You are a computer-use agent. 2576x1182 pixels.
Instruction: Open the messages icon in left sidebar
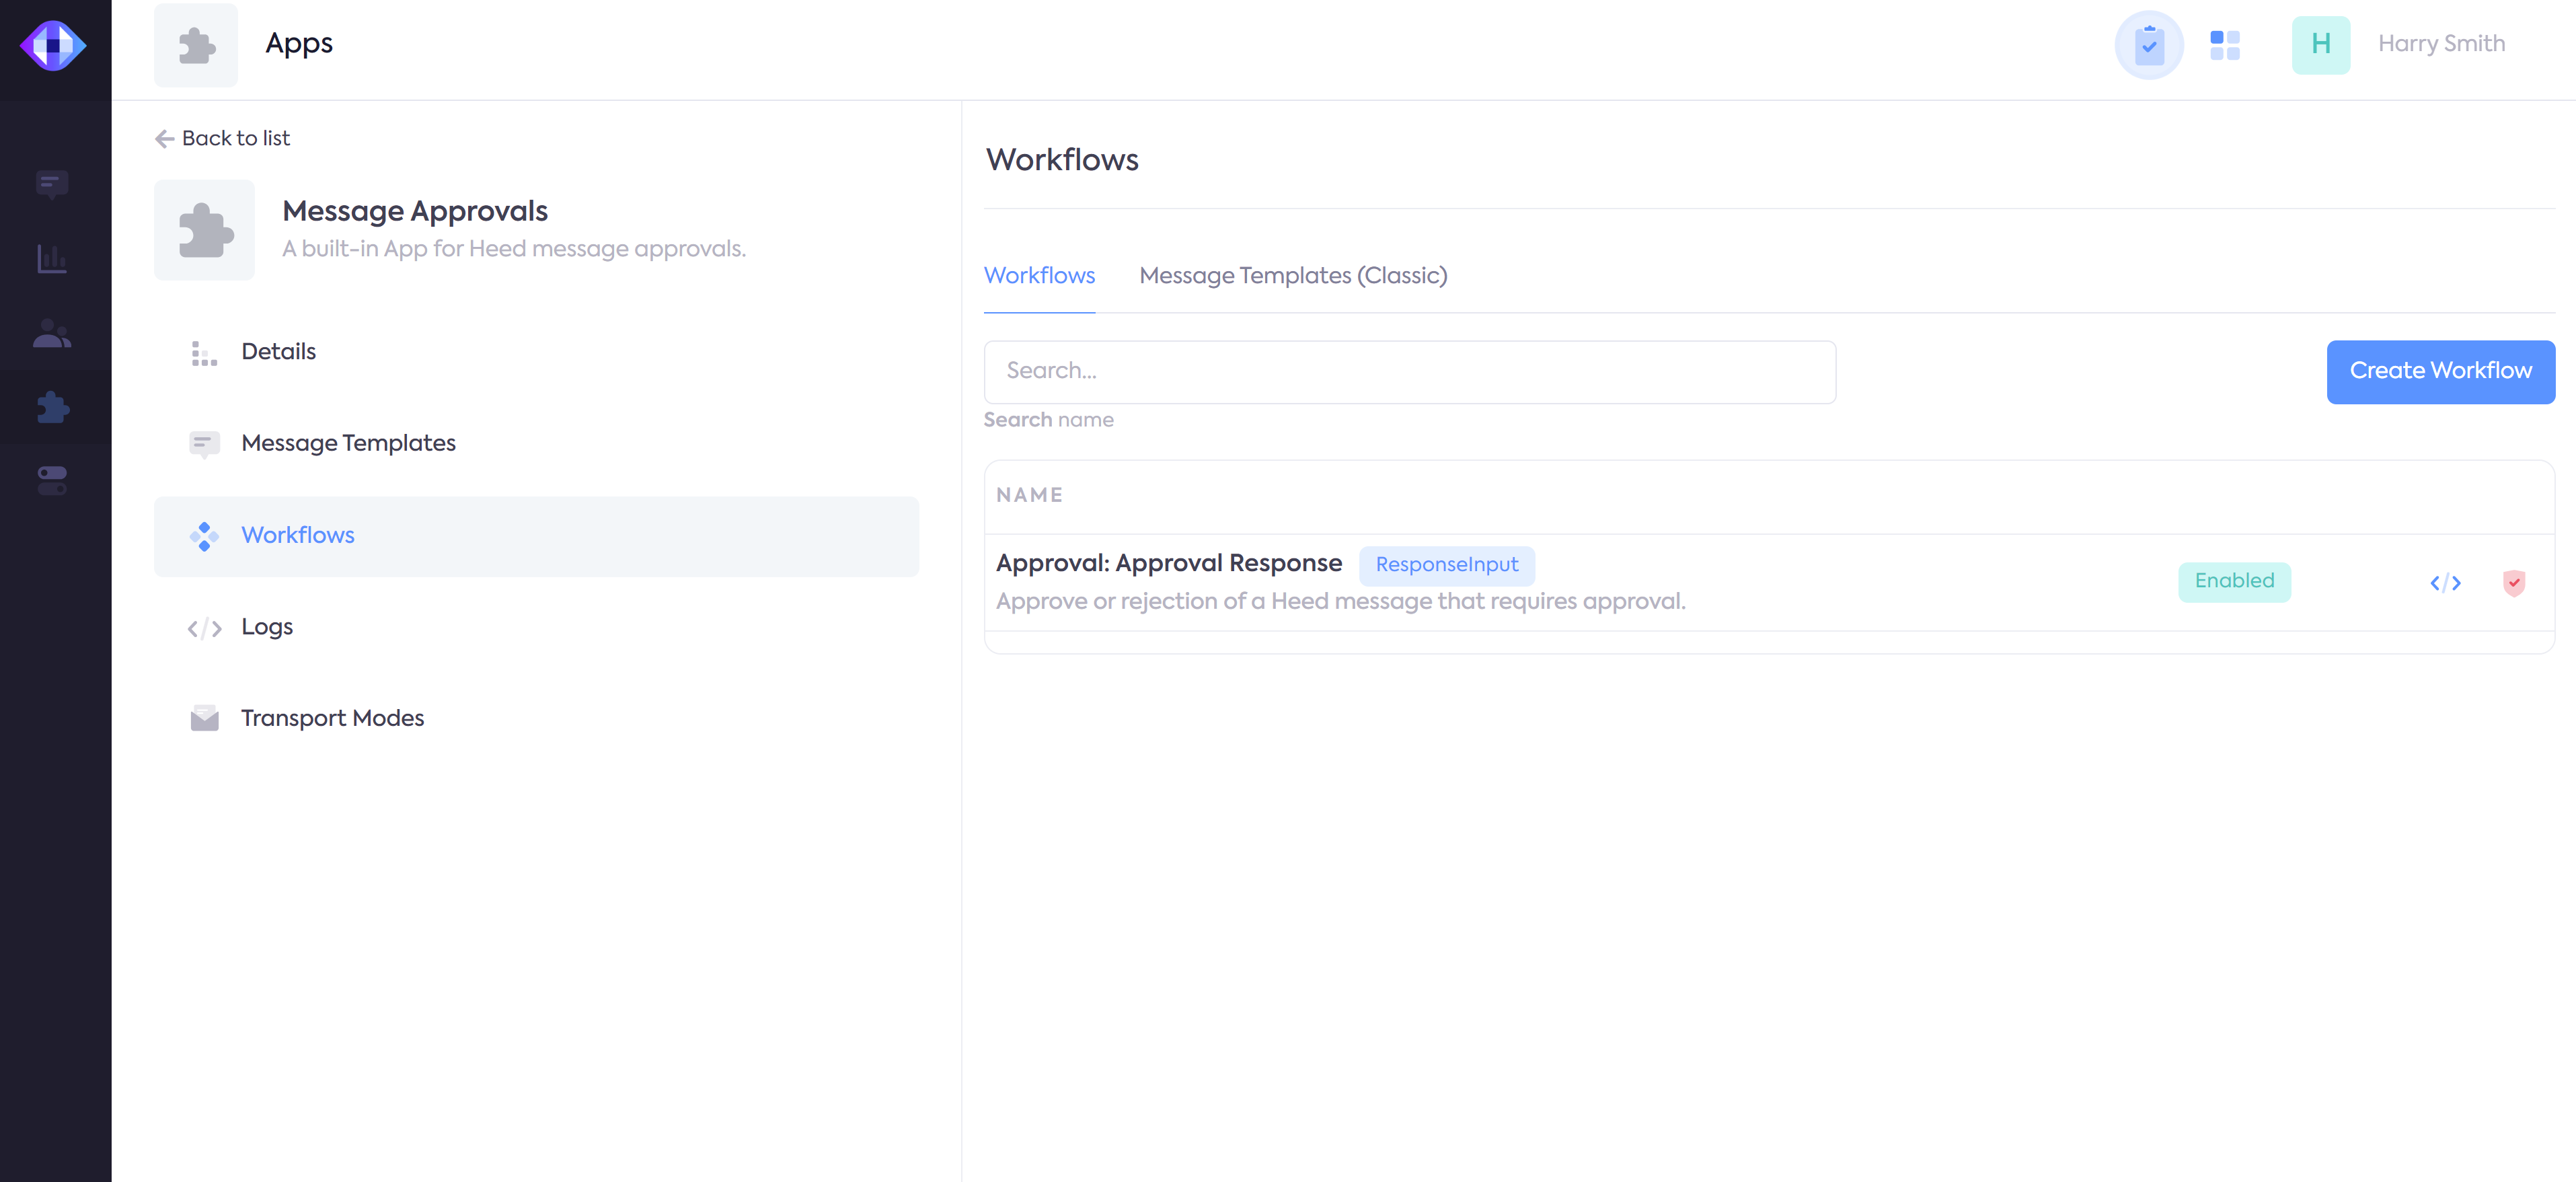[x=52, y=184]
